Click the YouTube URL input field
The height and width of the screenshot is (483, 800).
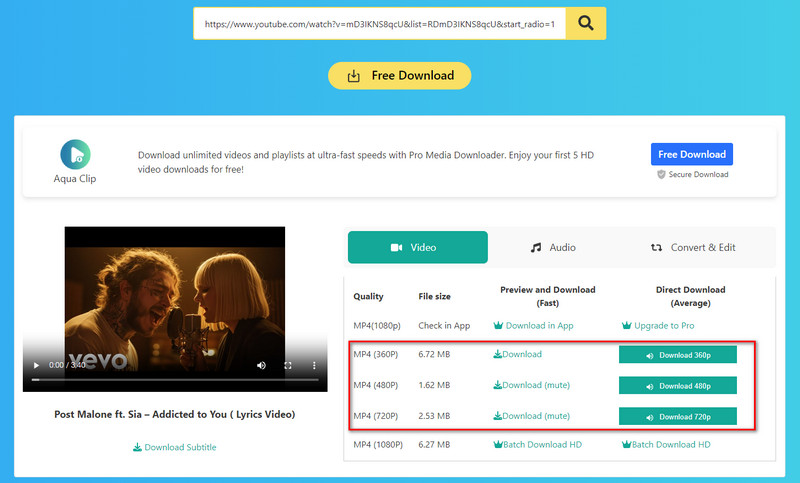[380, 23]
